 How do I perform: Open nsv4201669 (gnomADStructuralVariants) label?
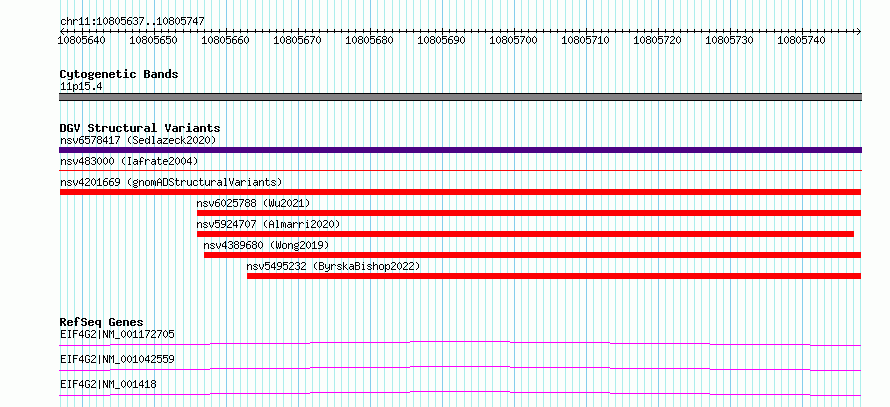click(x=171, y=182)
